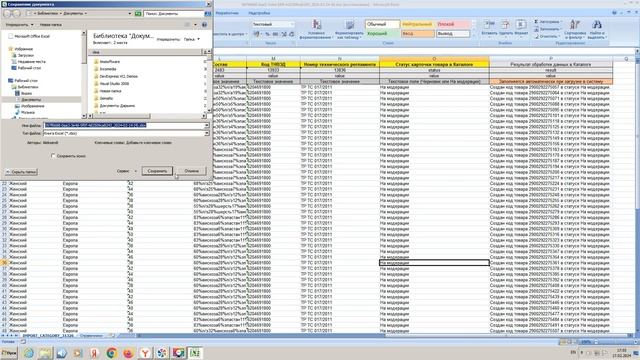Screen dimensions: 640x360
Task: Click the percent style icon in number group
Action: point(267,34)
